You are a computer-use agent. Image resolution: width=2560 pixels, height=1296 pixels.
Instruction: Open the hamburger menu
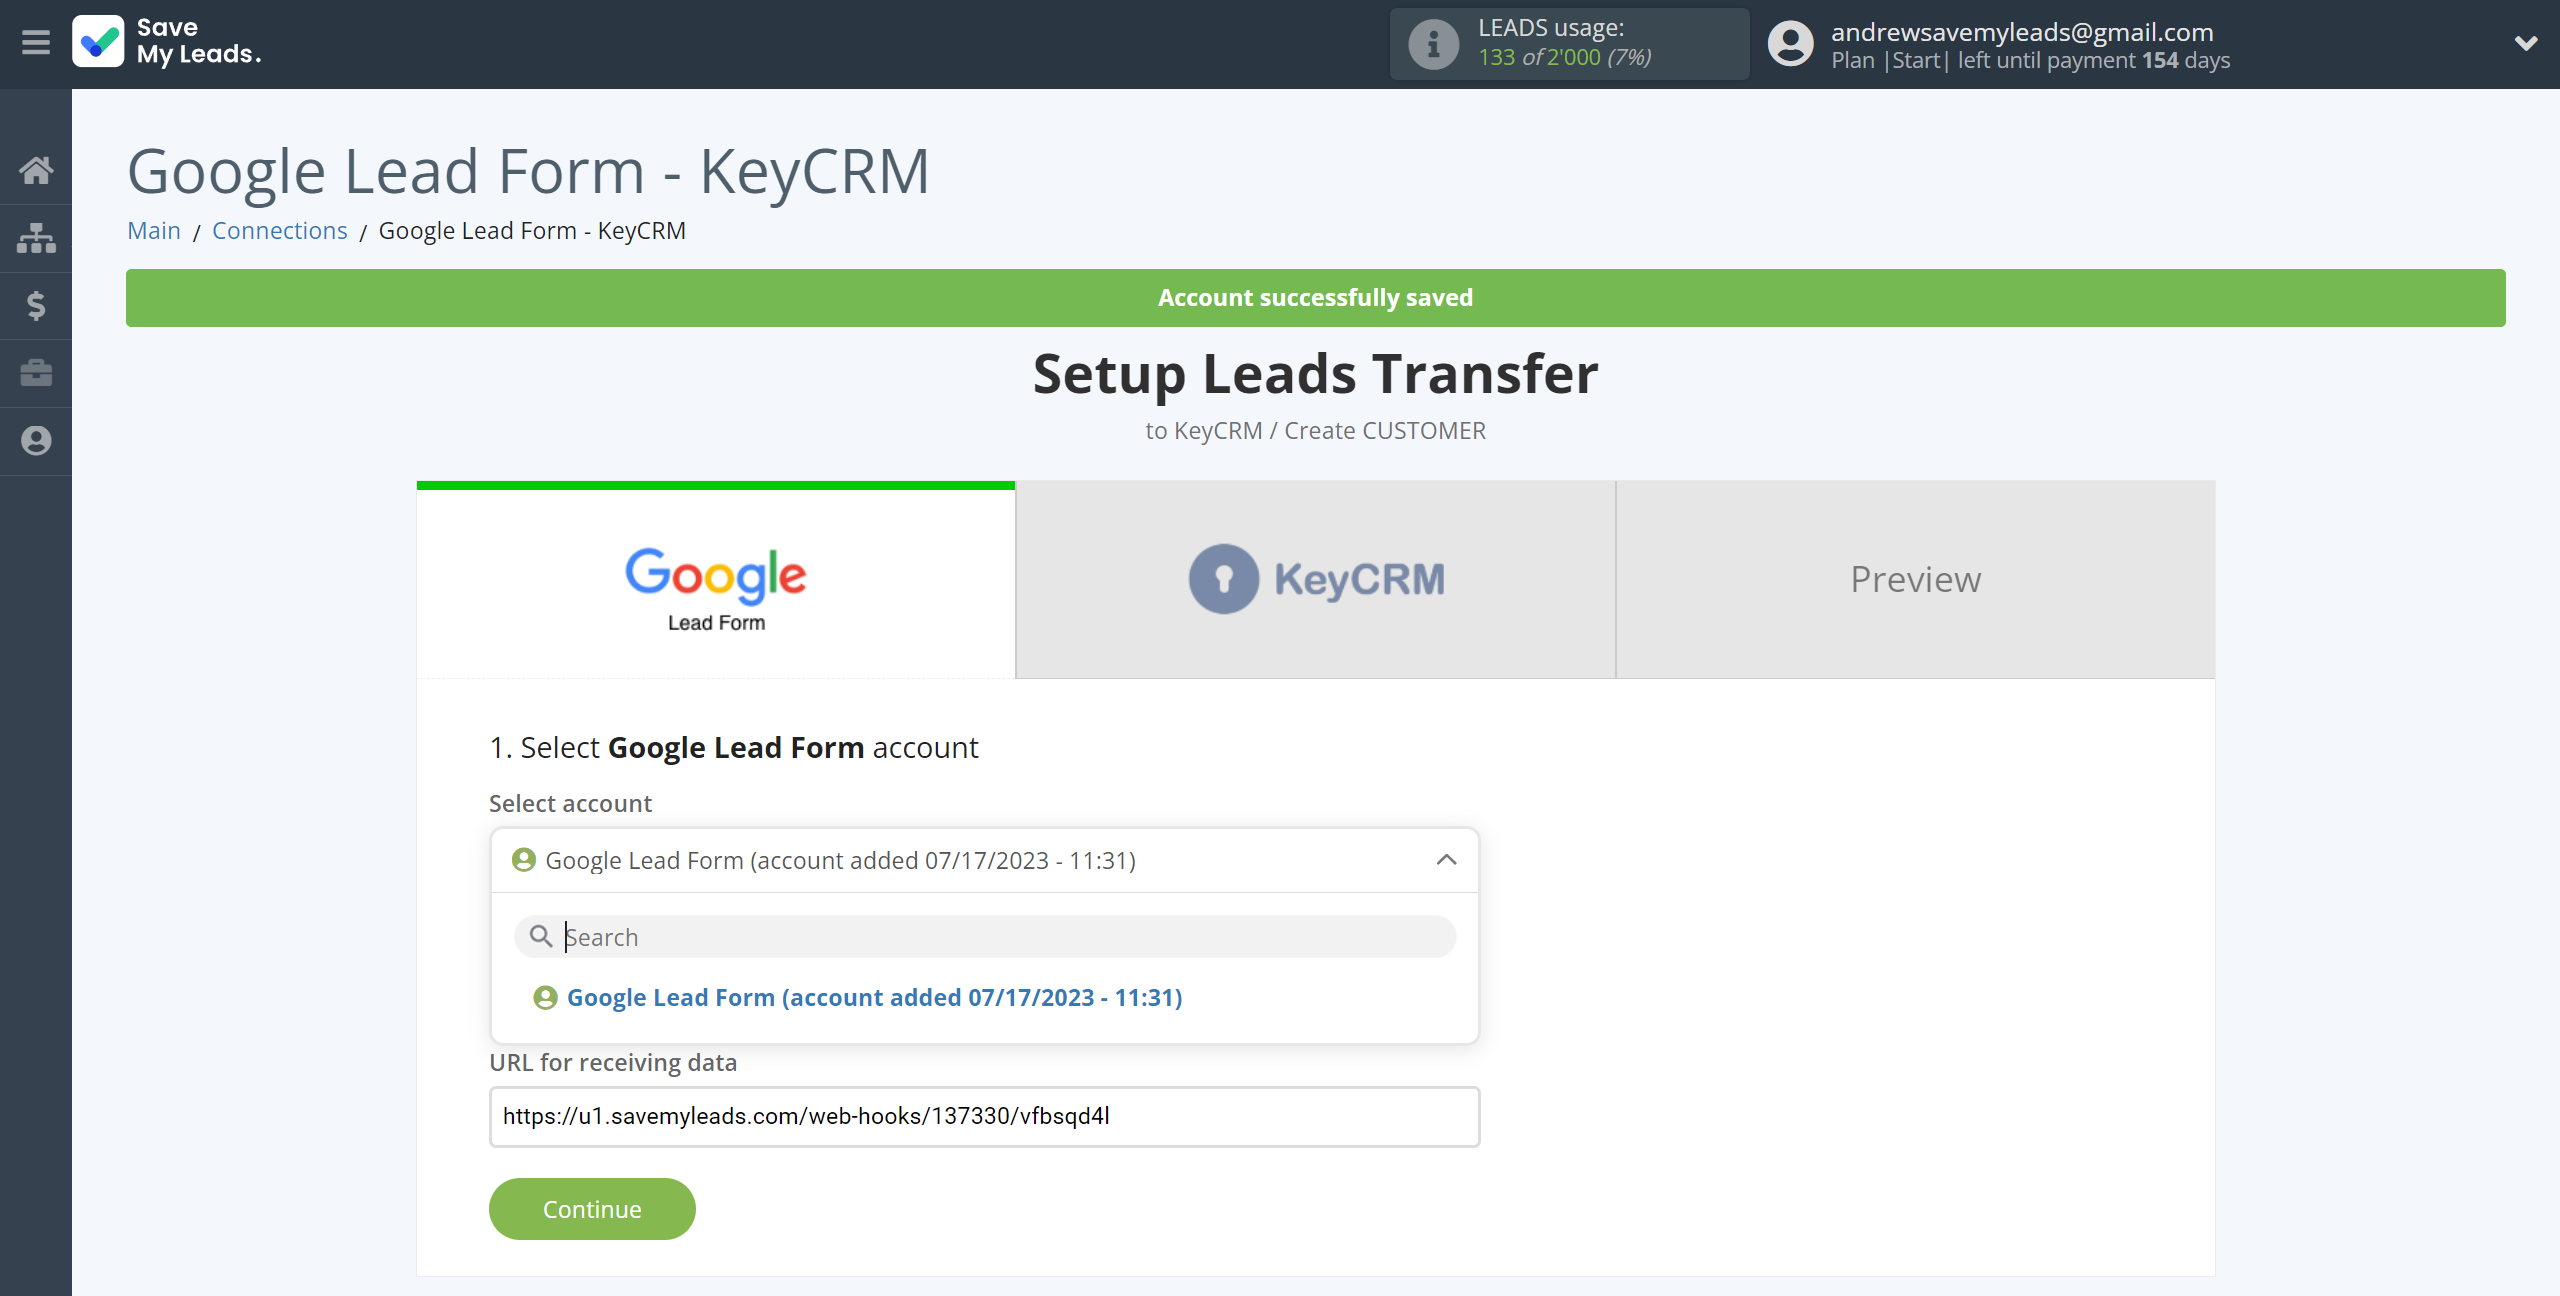36,42
